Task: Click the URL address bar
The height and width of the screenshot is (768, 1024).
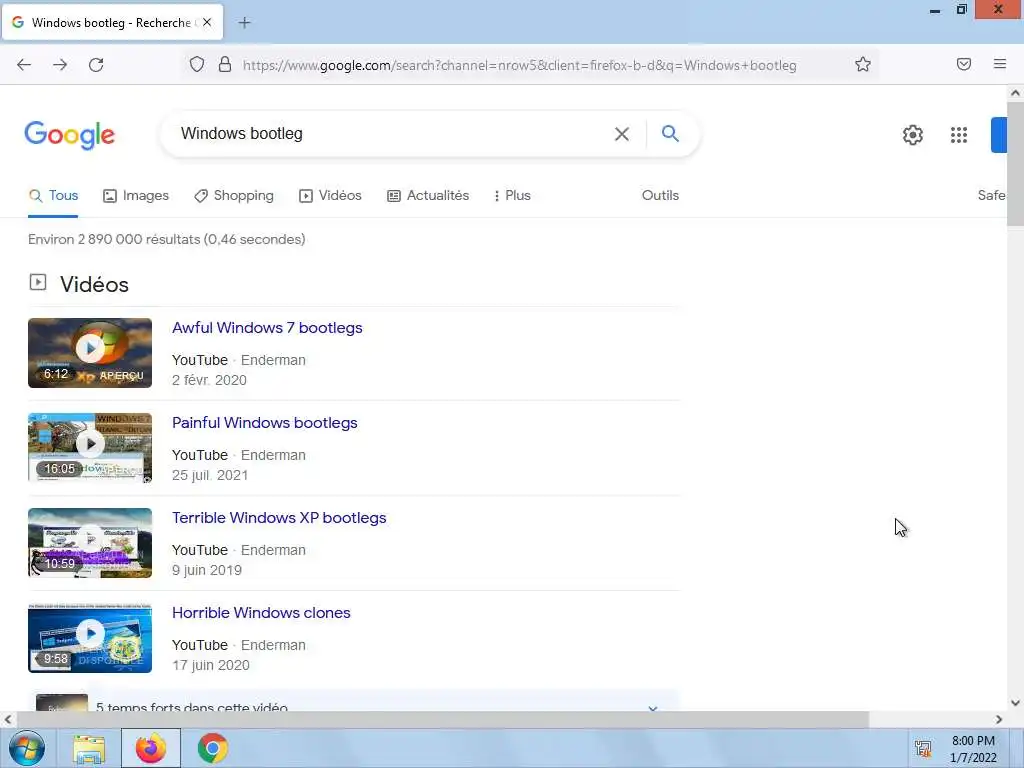Action: coord(519,65)
